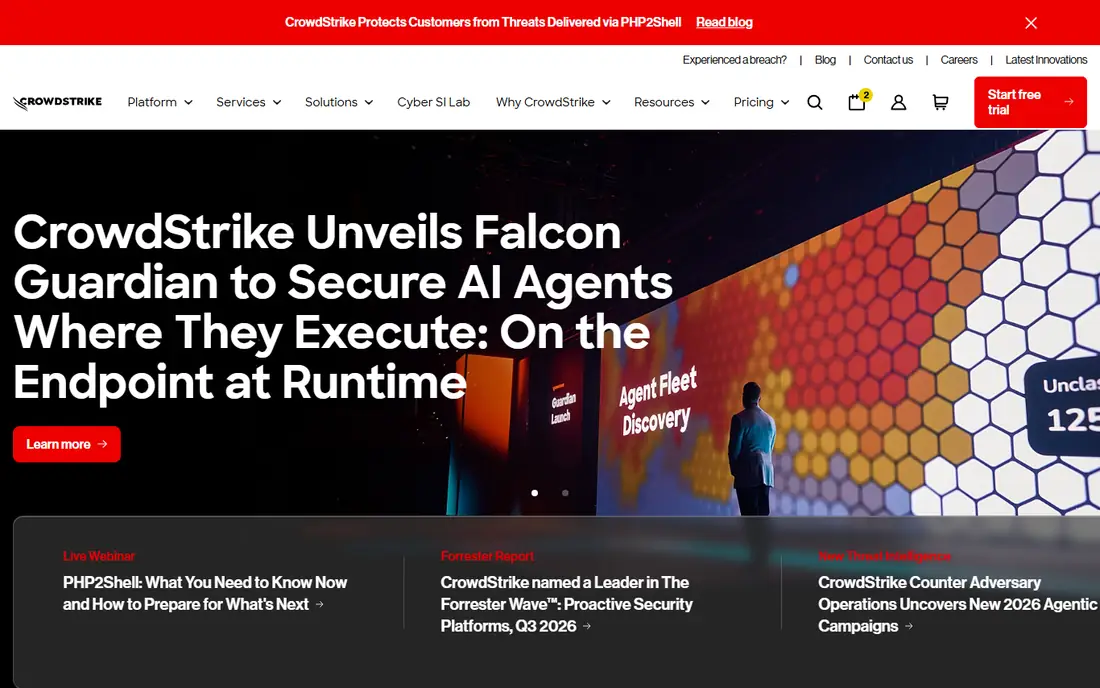Click the CrowdStrike logo
Image resolution: width=1100 pixels, height=688 pixels.
(x=57, y=102)
